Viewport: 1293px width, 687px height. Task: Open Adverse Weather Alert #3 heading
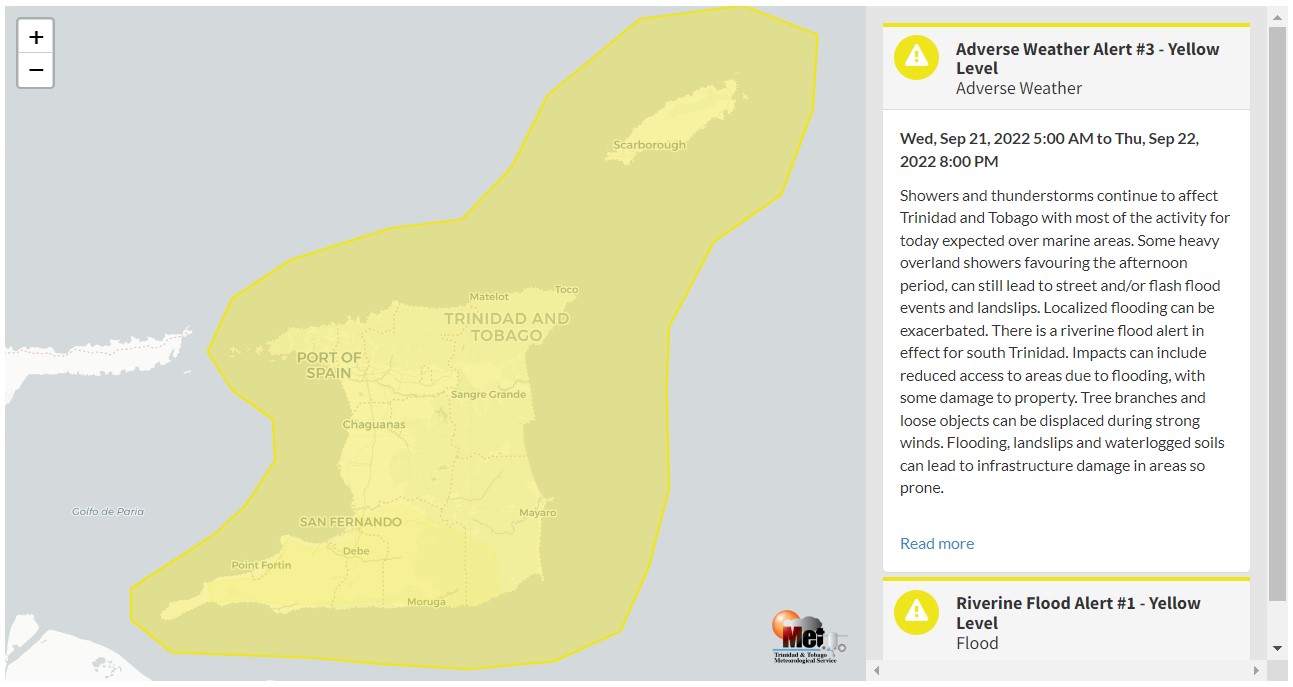1088,59
